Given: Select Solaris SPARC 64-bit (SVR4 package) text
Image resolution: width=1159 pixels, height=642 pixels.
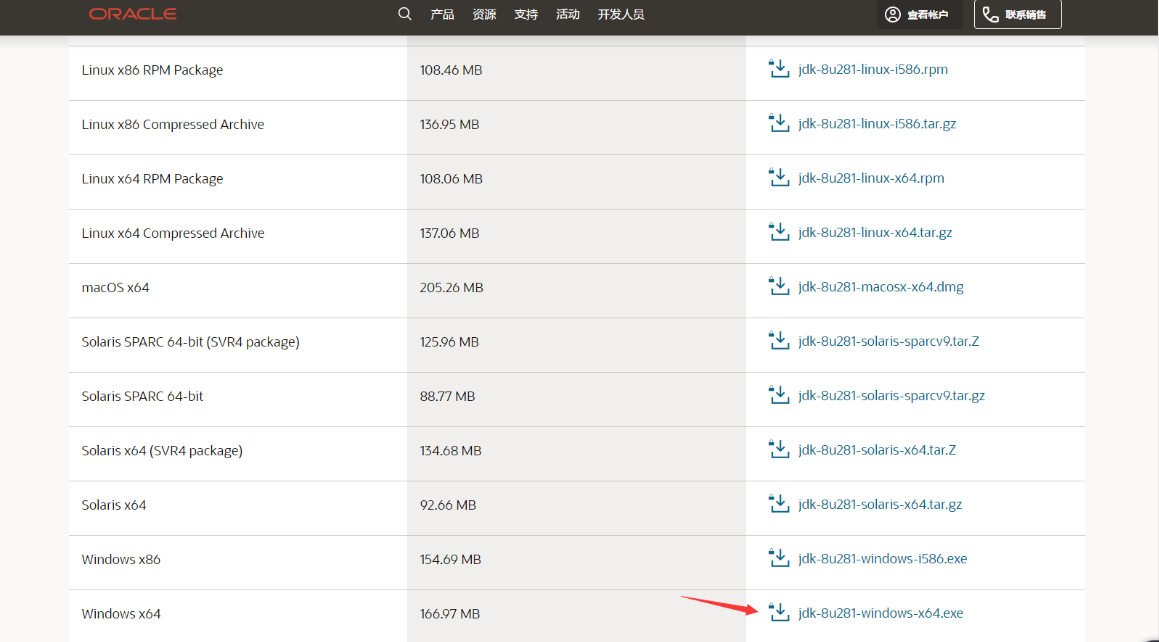Looking at the screenshot, I should (191, 342).
